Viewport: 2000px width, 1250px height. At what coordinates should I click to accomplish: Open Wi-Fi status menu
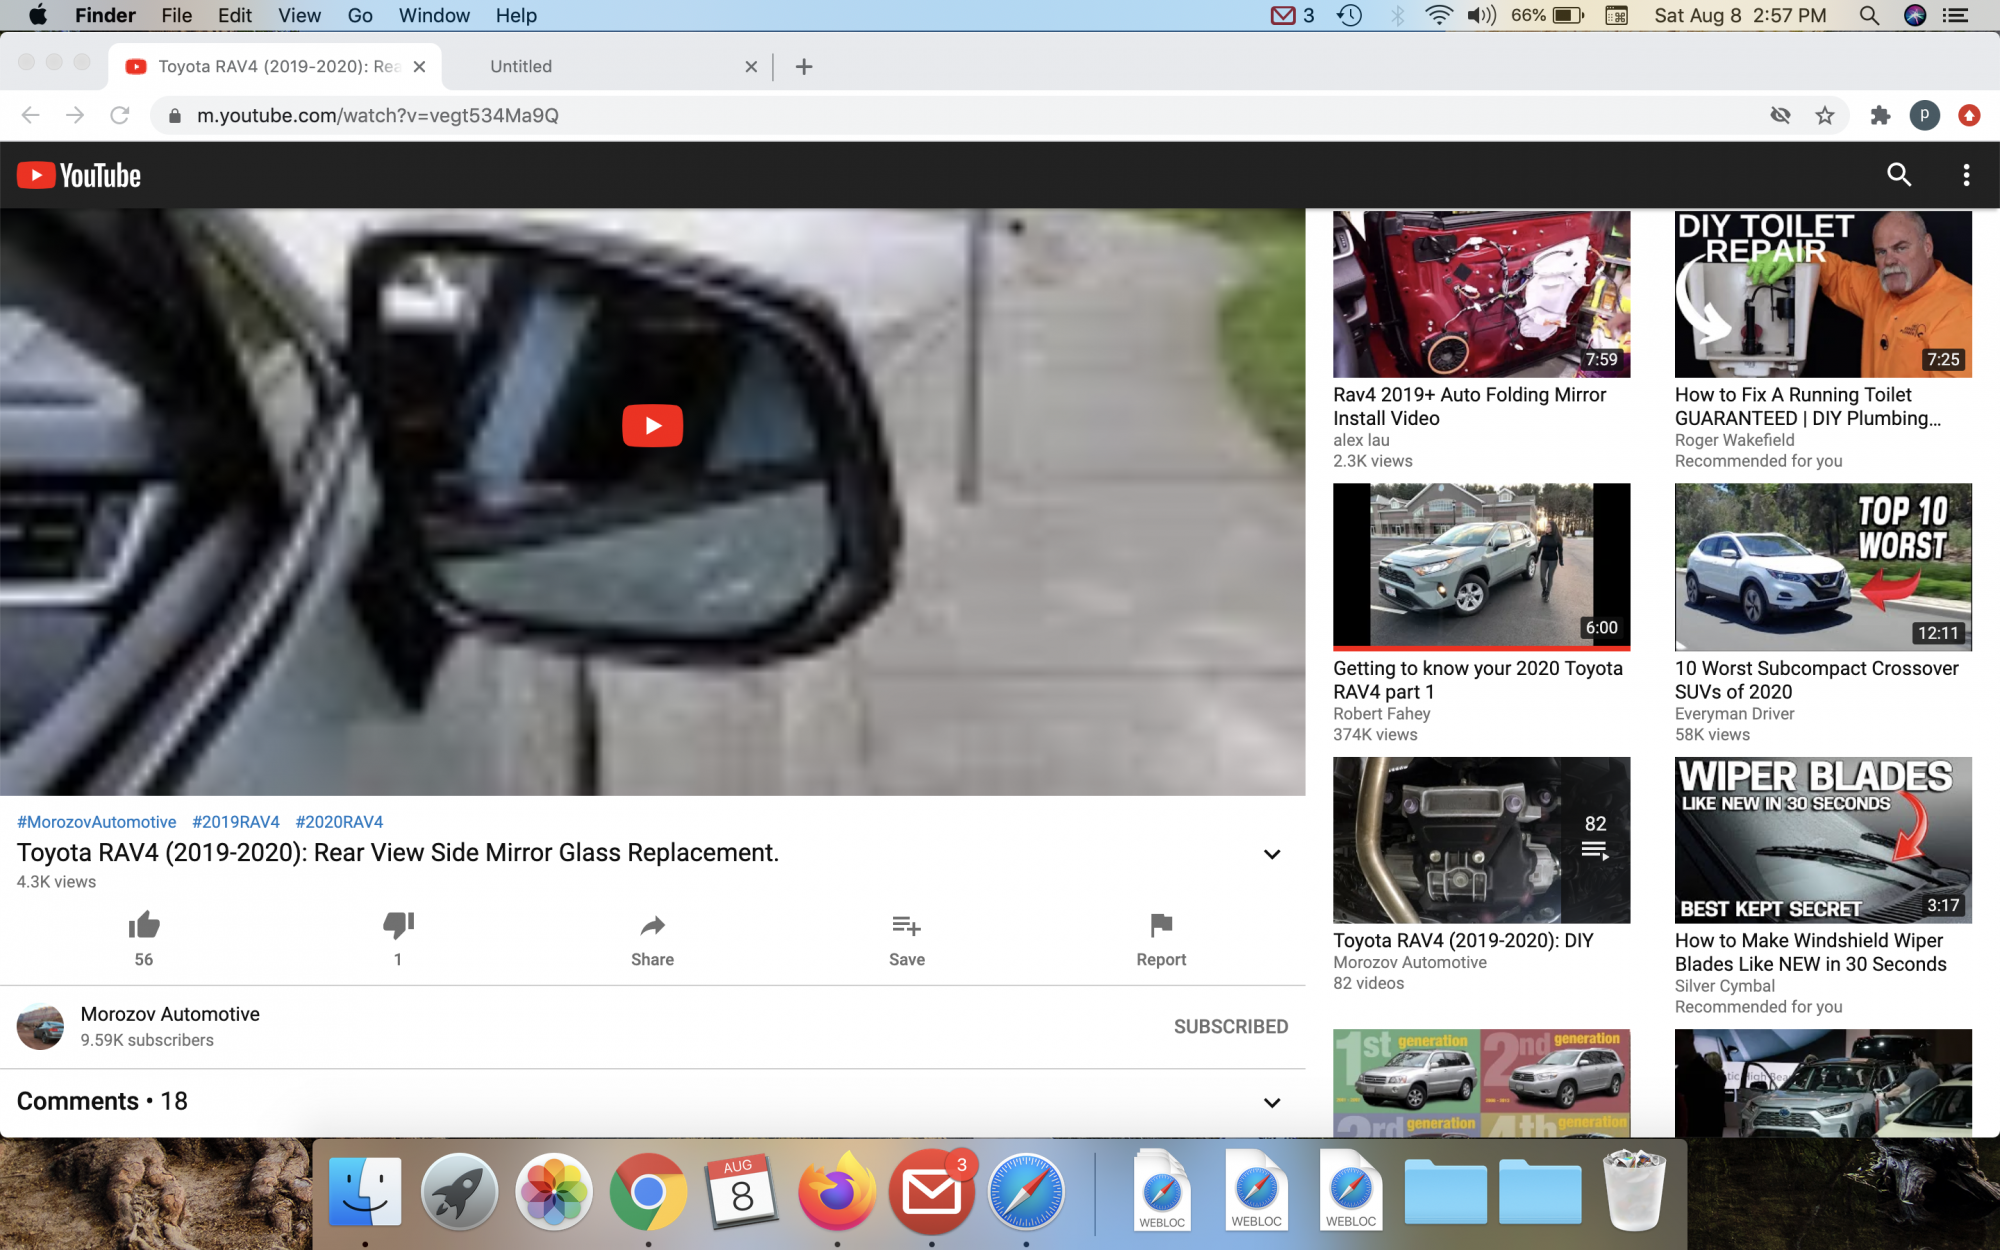(1438, 15)
